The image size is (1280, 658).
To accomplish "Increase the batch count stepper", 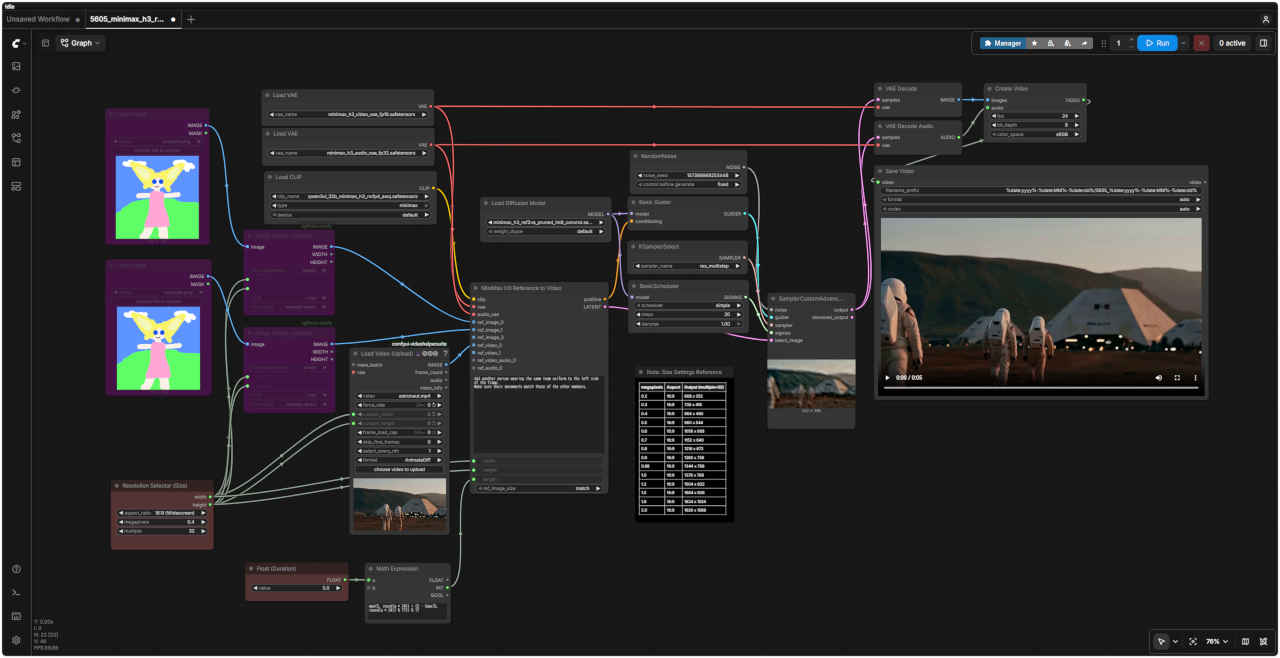I will point(1131,40).
